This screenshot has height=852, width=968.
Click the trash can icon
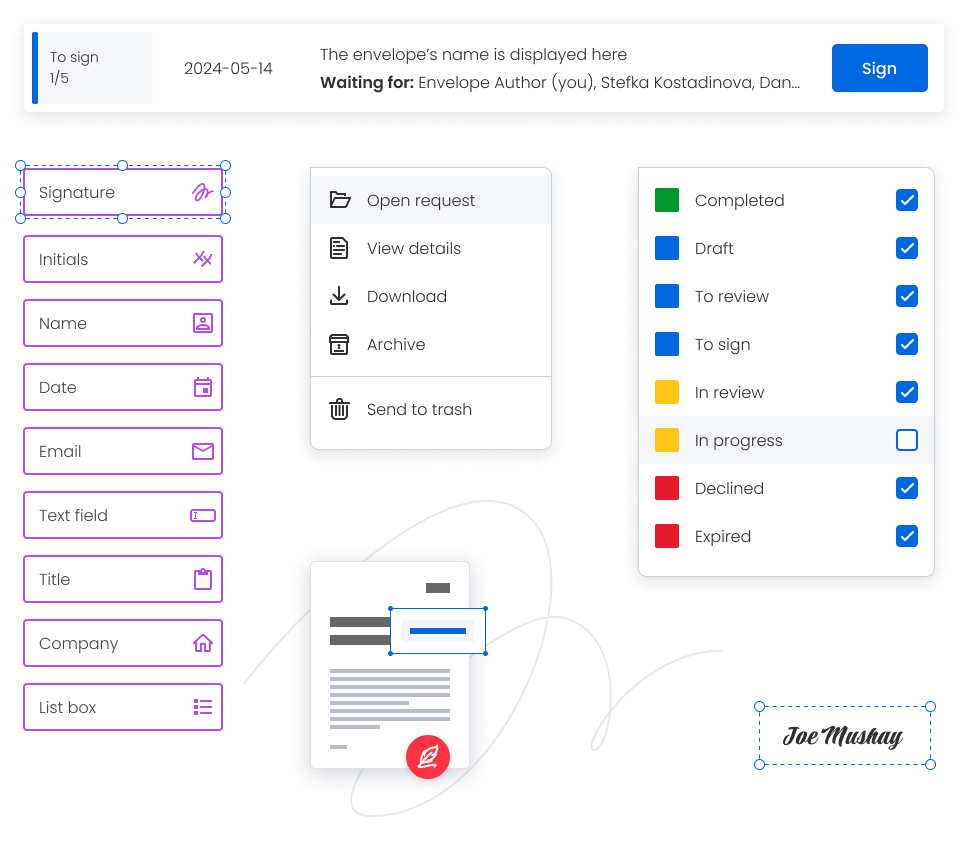339,409
